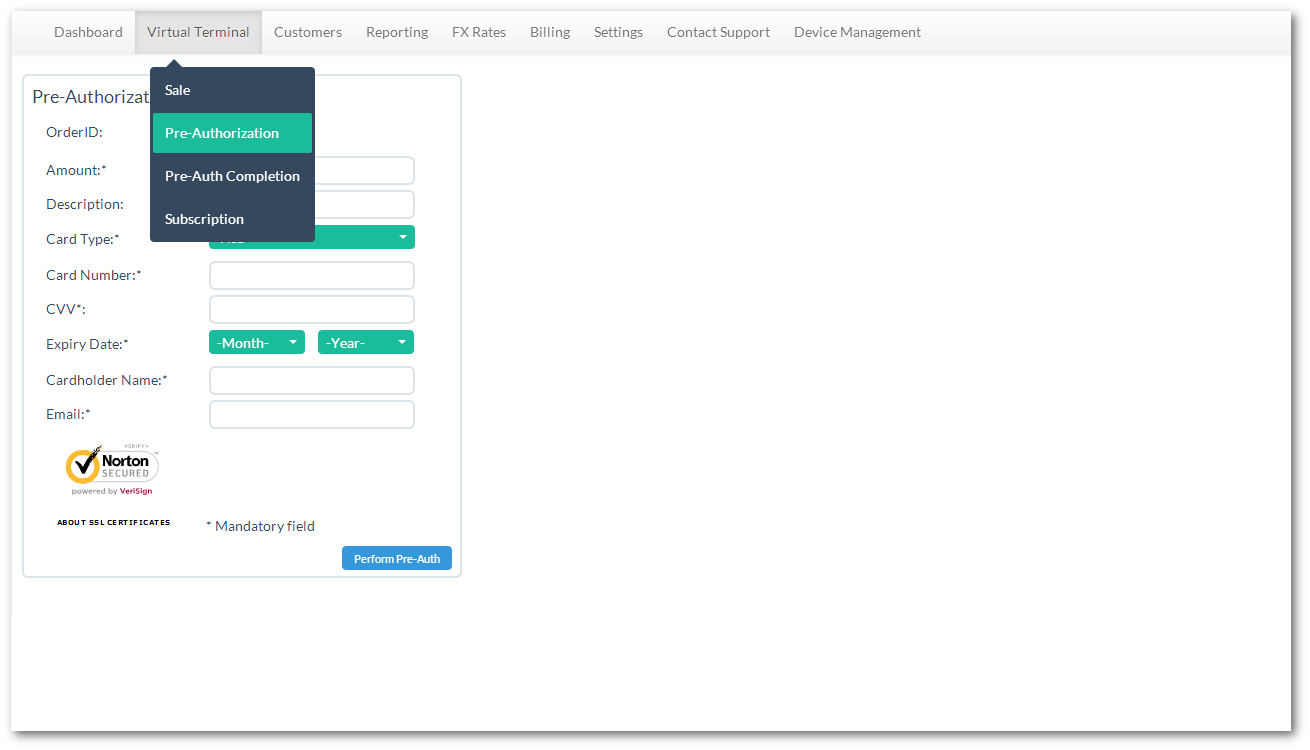Select Sale from Virtual Terminal menu

coord(178,90)
